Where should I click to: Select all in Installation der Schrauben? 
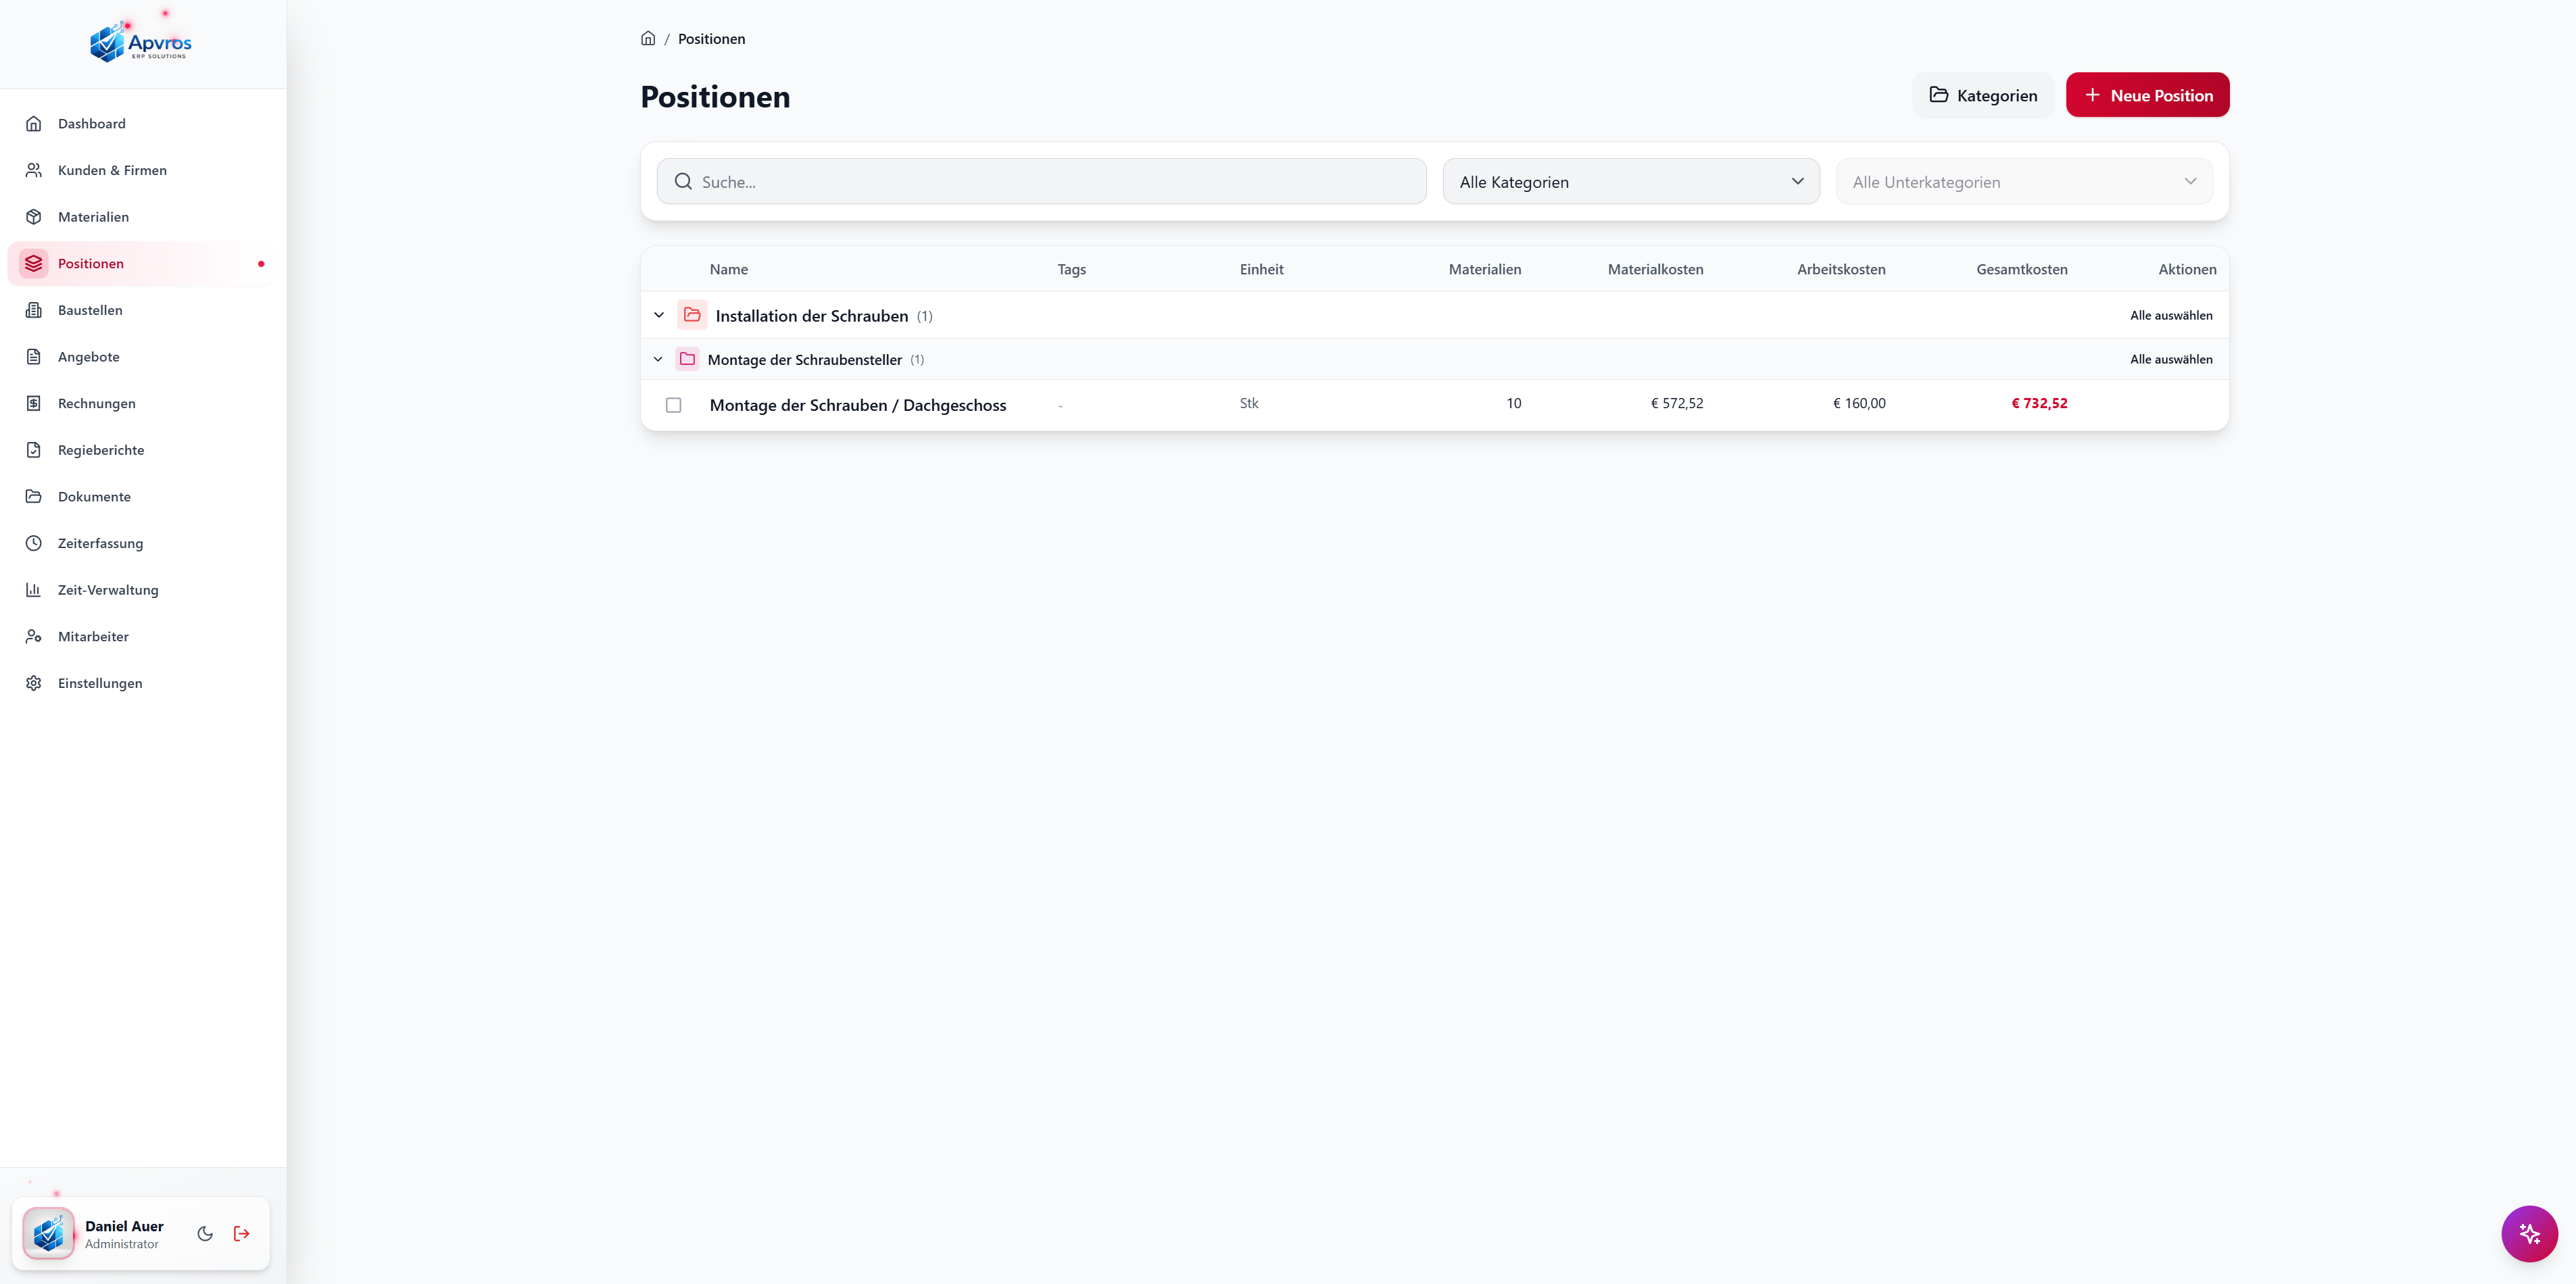coord(2170,315)
